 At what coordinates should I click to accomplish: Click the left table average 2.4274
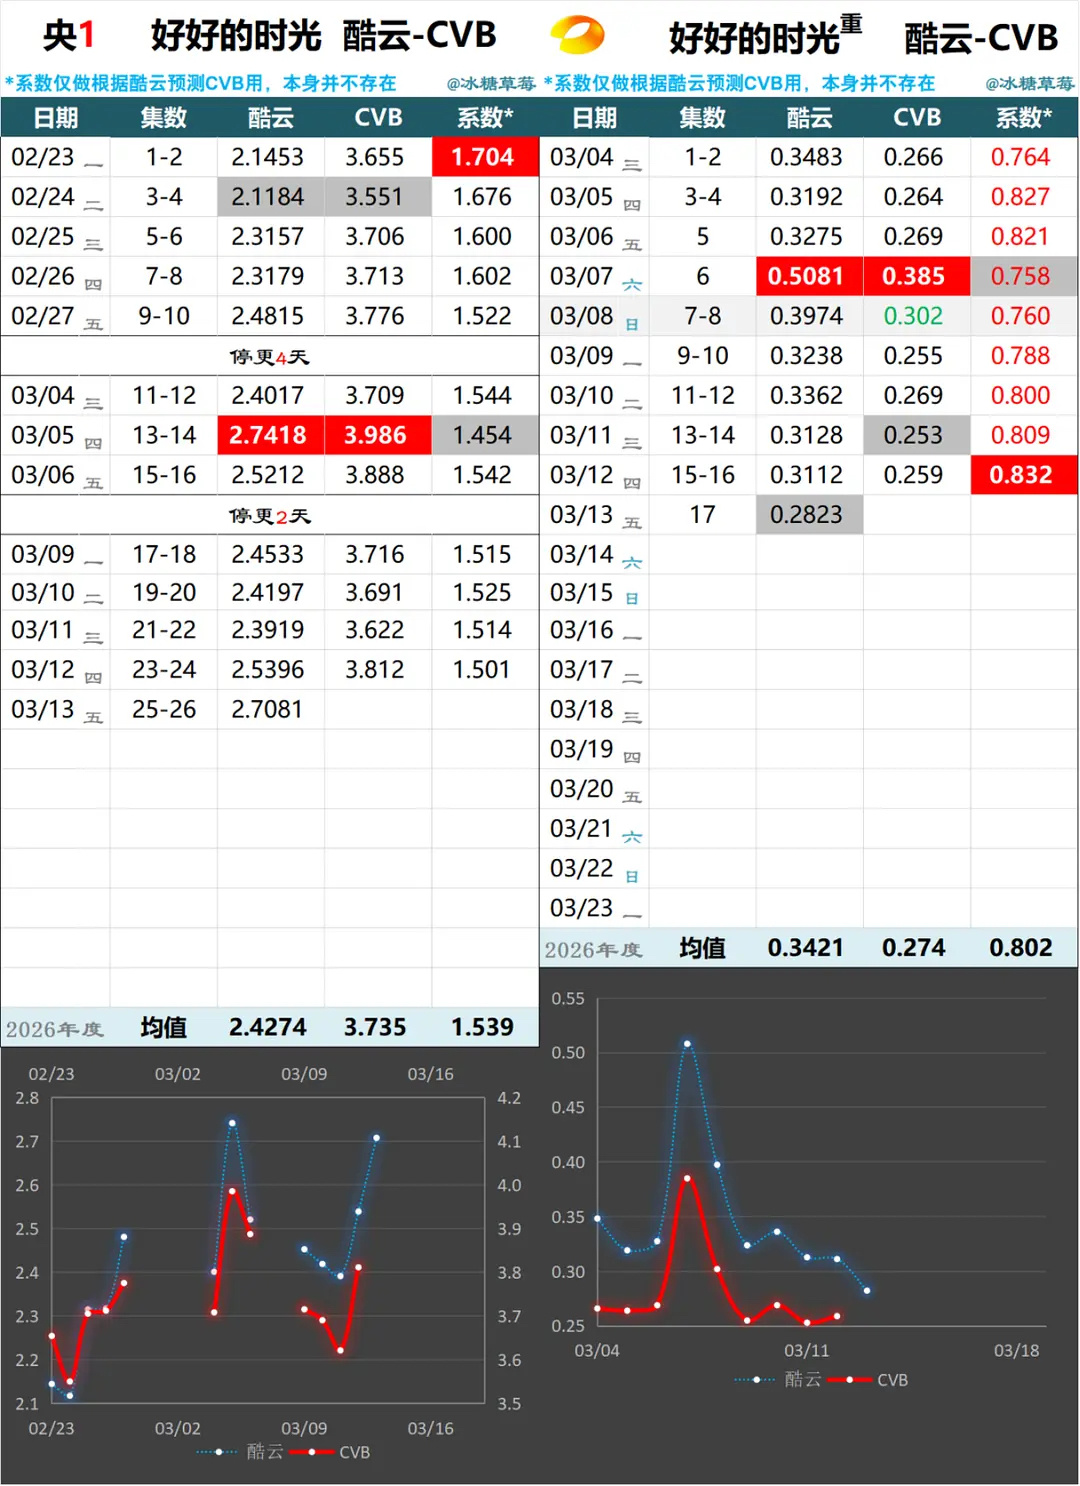267,1027
